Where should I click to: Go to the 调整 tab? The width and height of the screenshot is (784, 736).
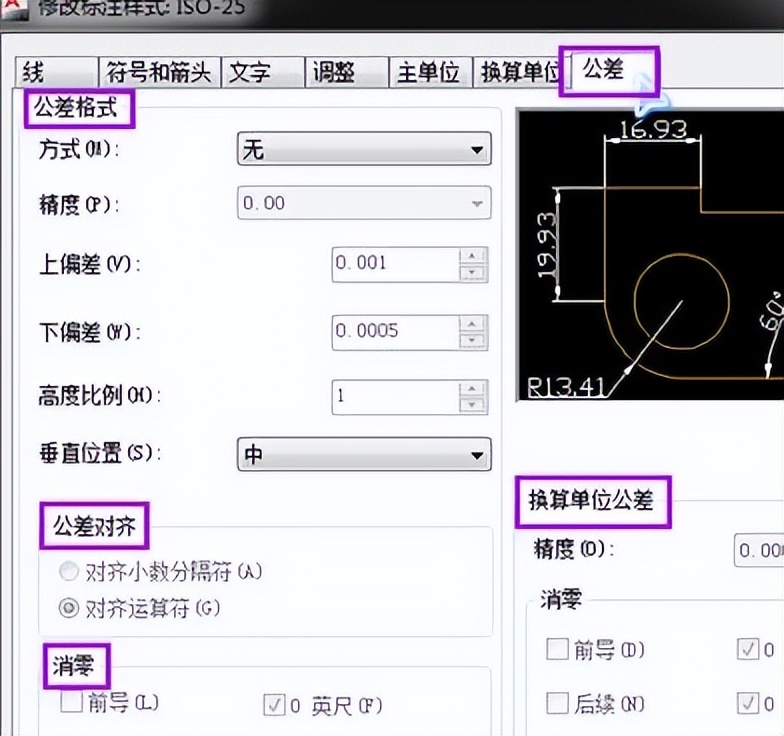pyautogui.click(x=346, y=72)
